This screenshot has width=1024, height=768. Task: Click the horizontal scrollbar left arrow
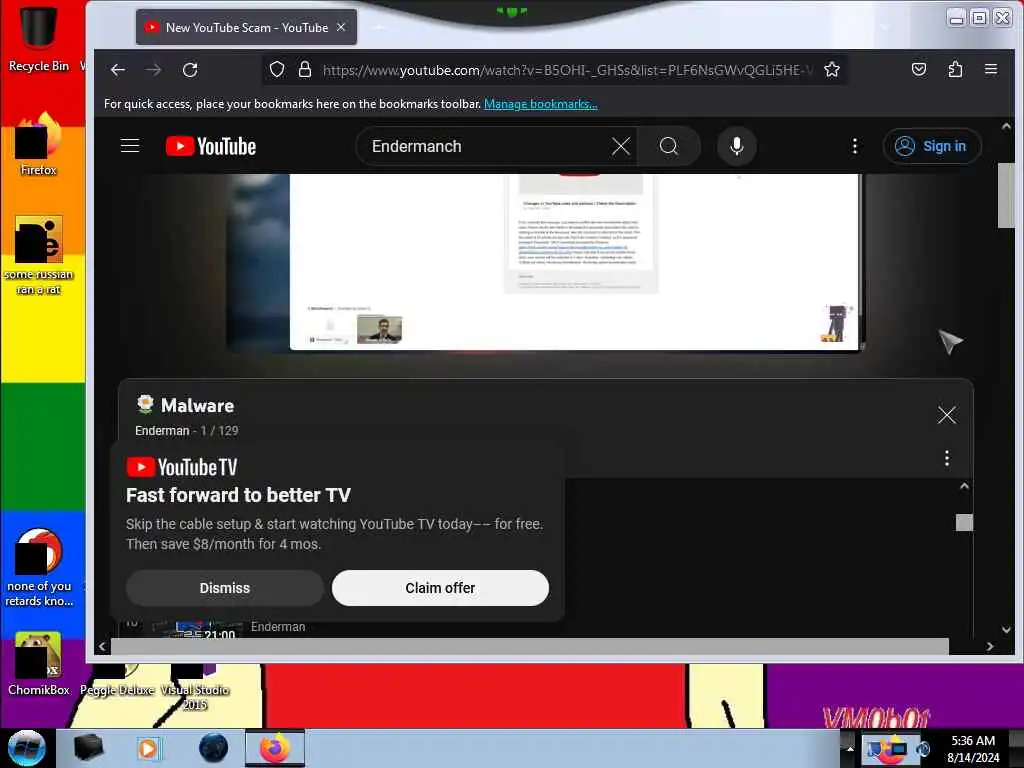tap(102, 647)
